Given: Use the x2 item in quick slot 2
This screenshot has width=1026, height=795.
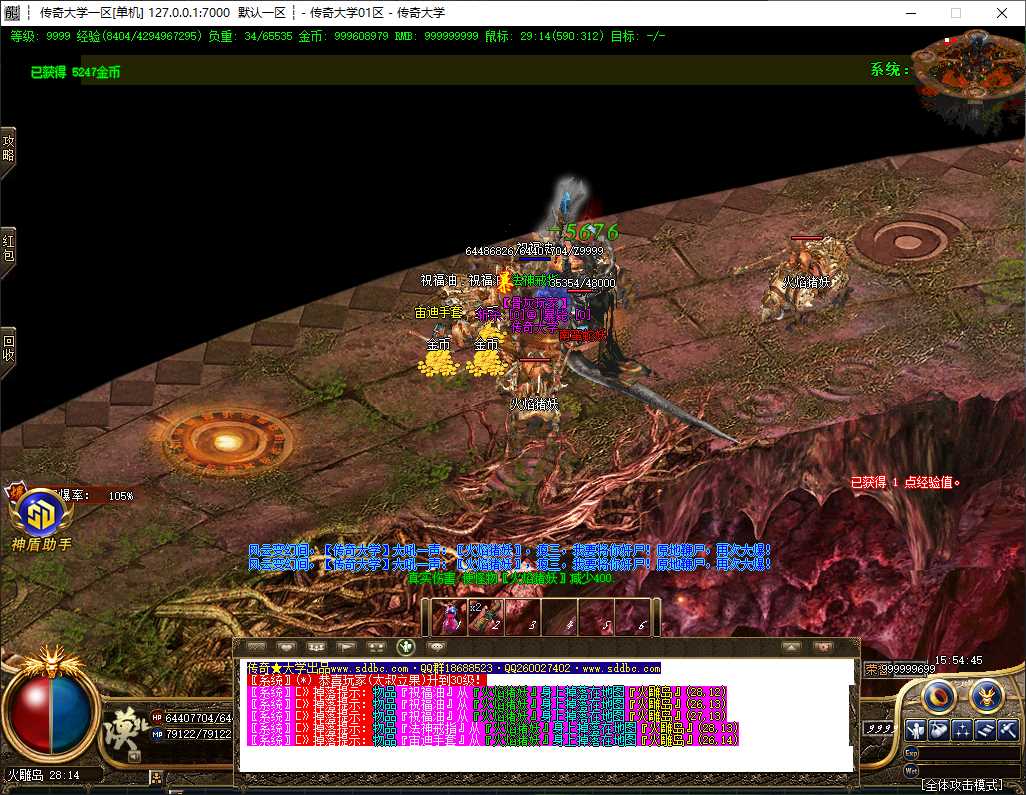Looking at the screenshot, I should (486, 617).
